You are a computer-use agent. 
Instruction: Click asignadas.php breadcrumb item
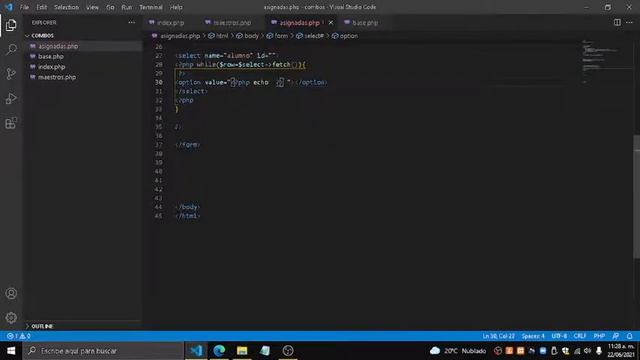tap(176, 36)
